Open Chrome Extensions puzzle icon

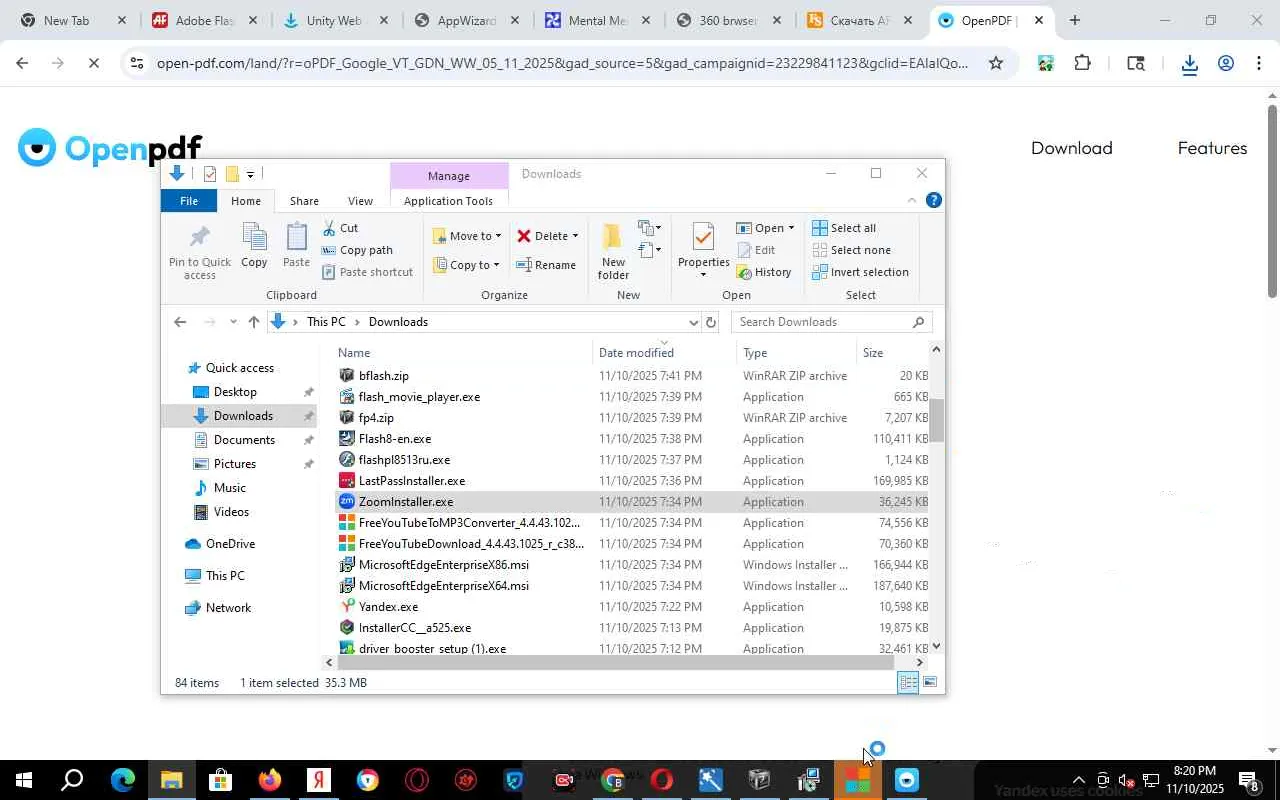tap(1082, 63)
